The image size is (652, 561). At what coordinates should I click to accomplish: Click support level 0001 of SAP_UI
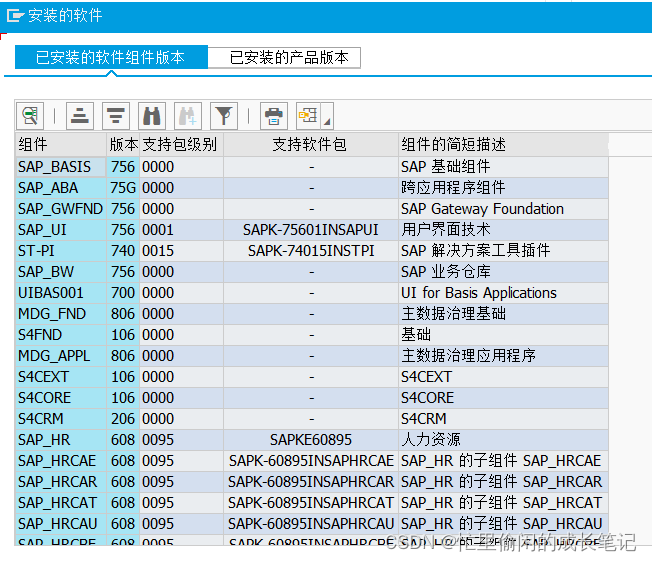pos(181,230)
